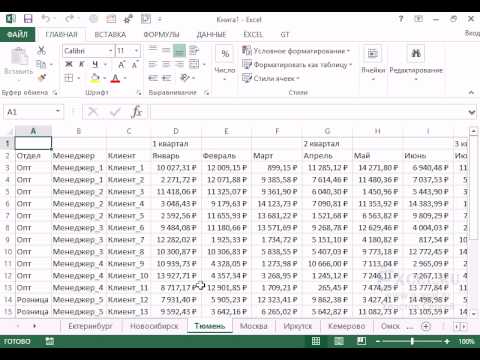Click the macro recording icon in status bar

pyautogui.click(x=50, y=341)
